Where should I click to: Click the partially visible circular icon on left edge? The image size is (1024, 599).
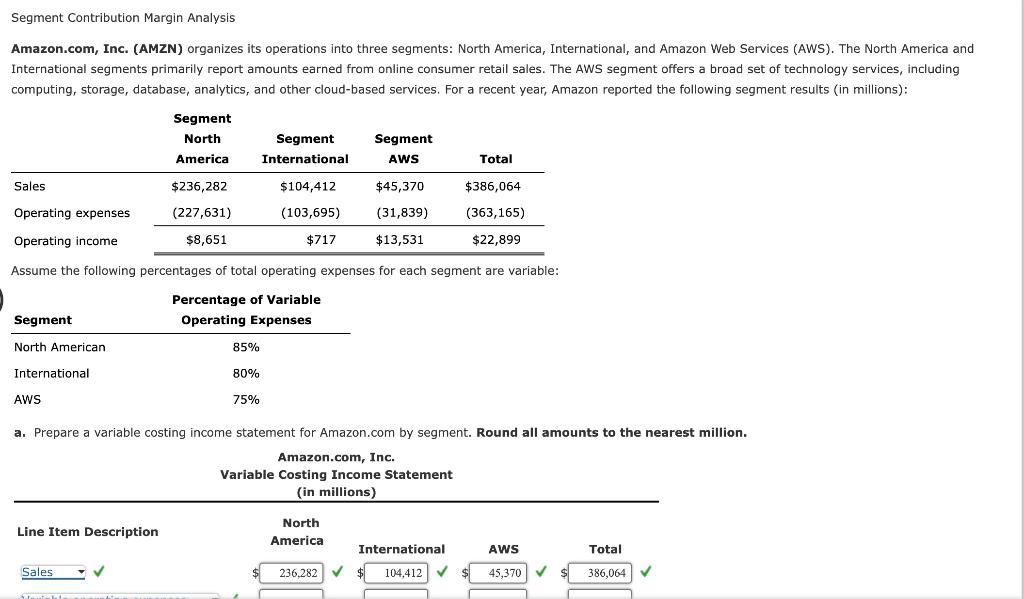point(3,301)
